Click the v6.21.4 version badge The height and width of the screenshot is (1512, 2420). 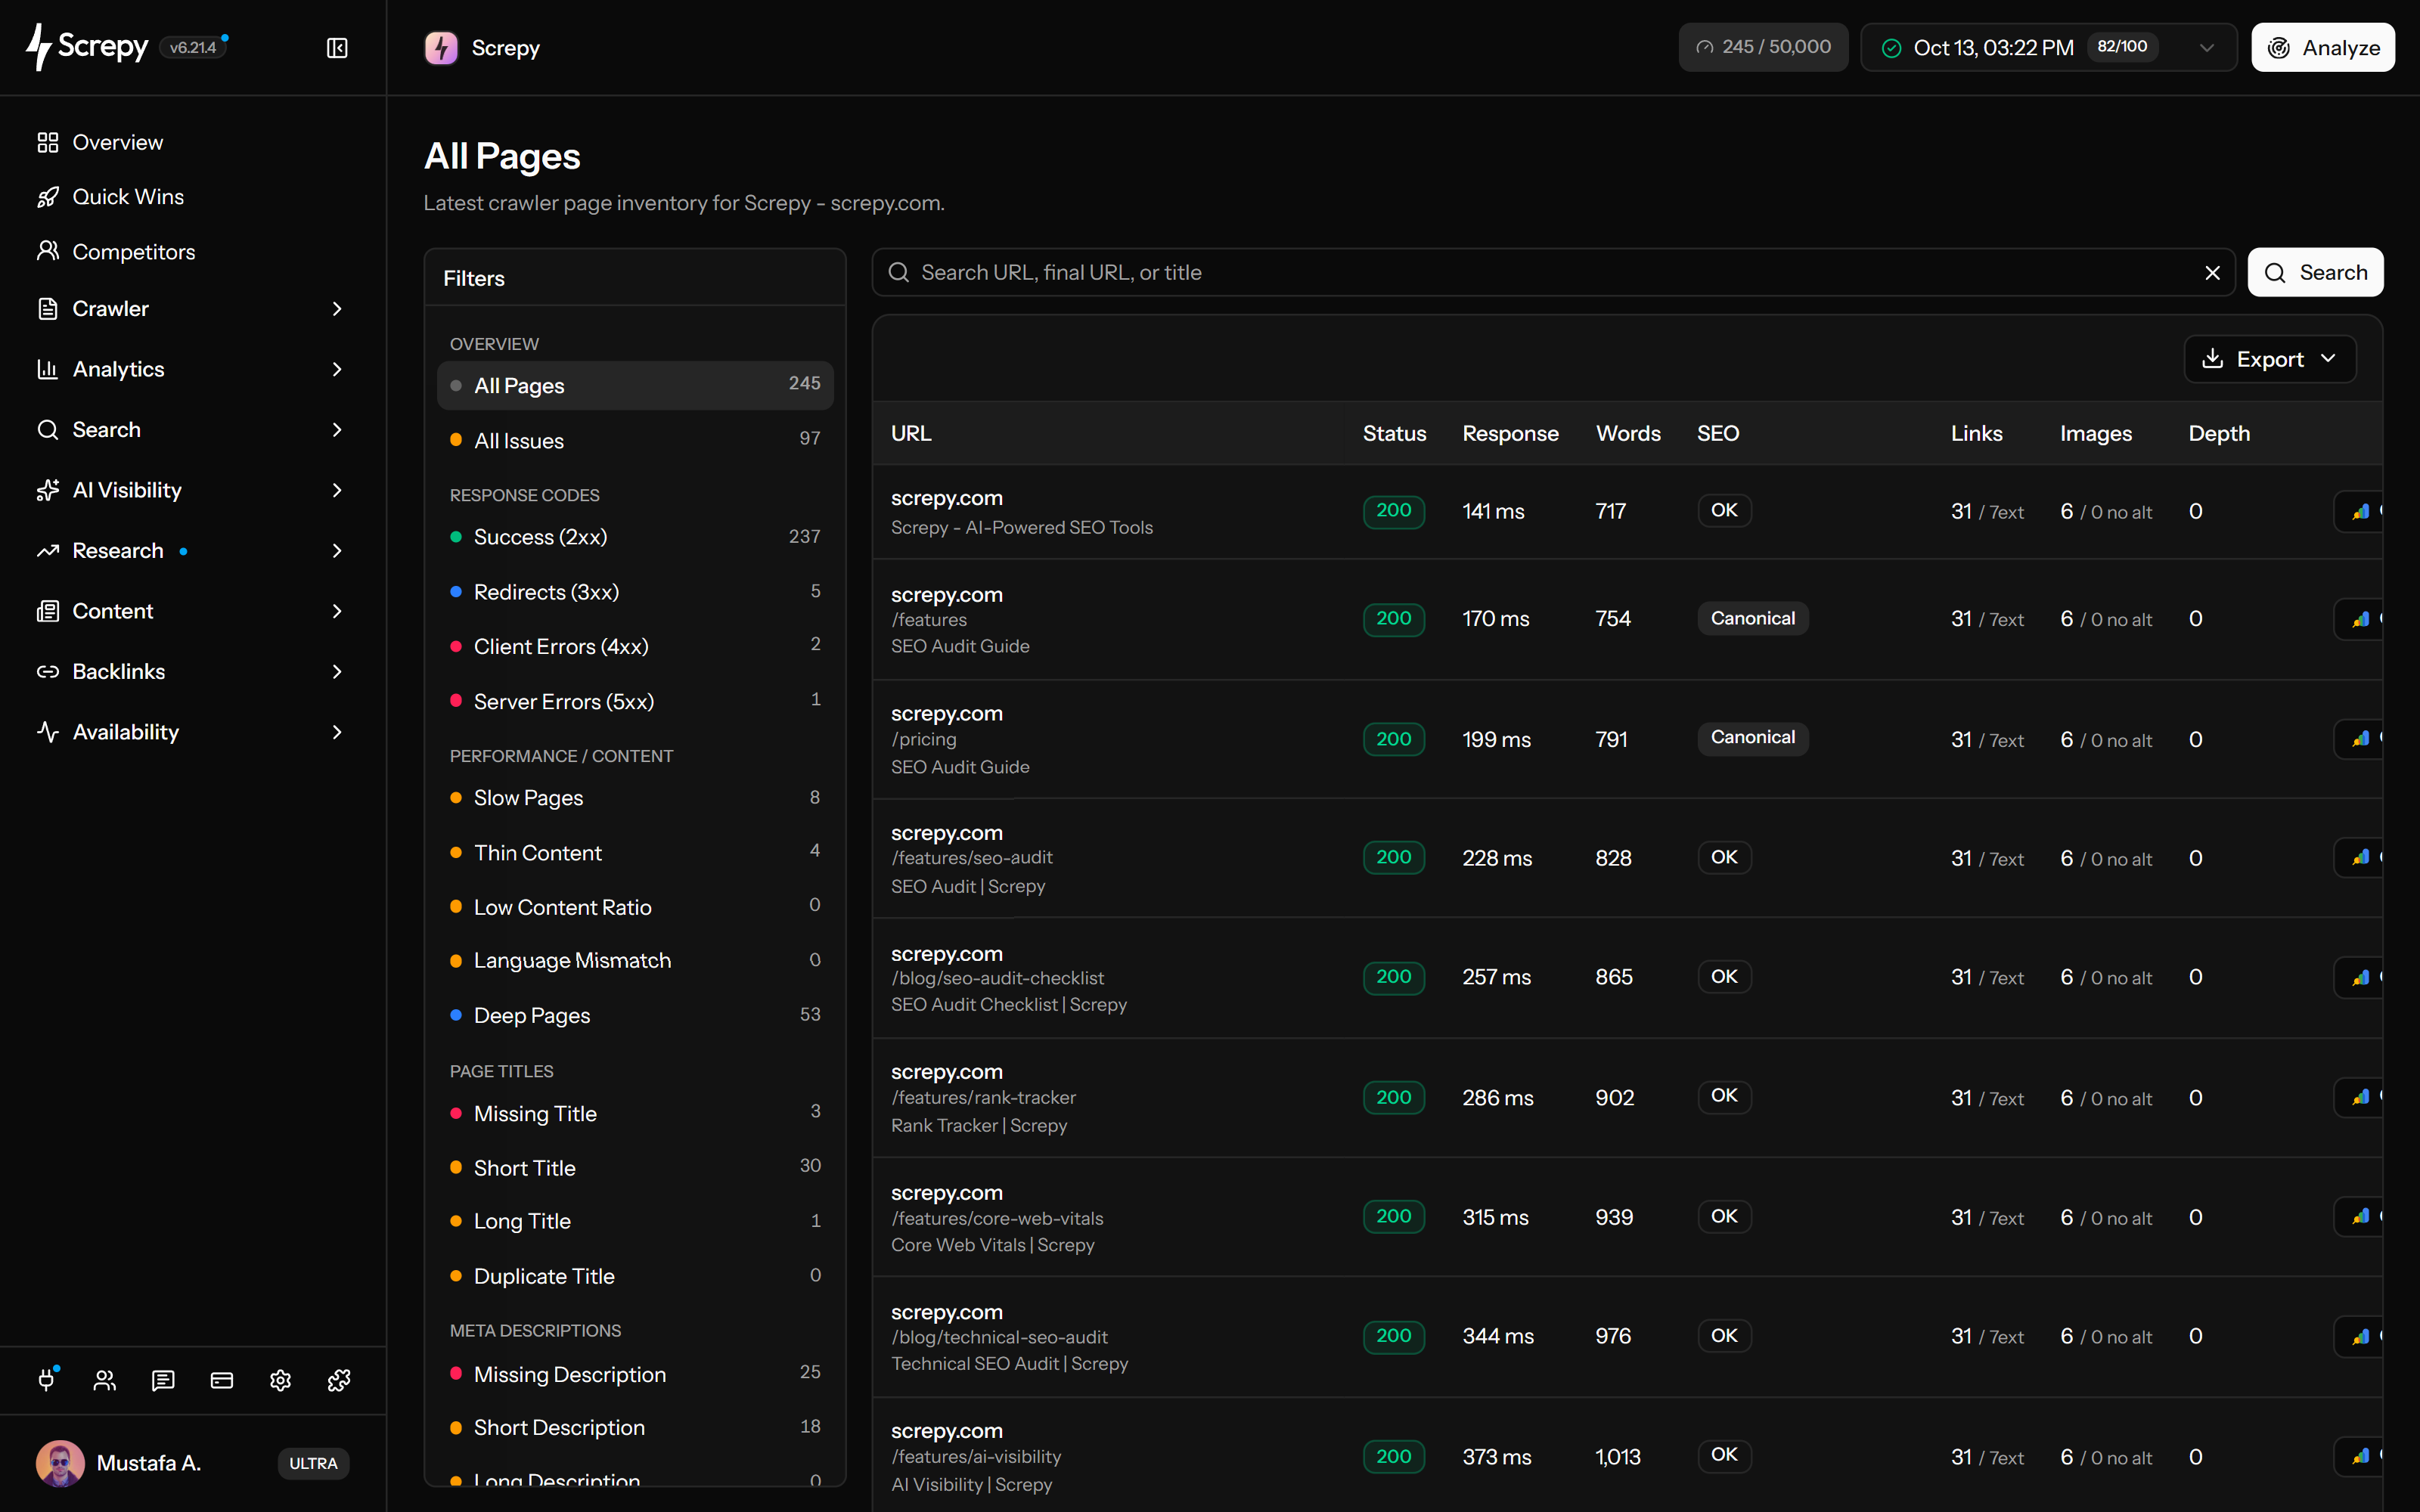tap(193, 48)
